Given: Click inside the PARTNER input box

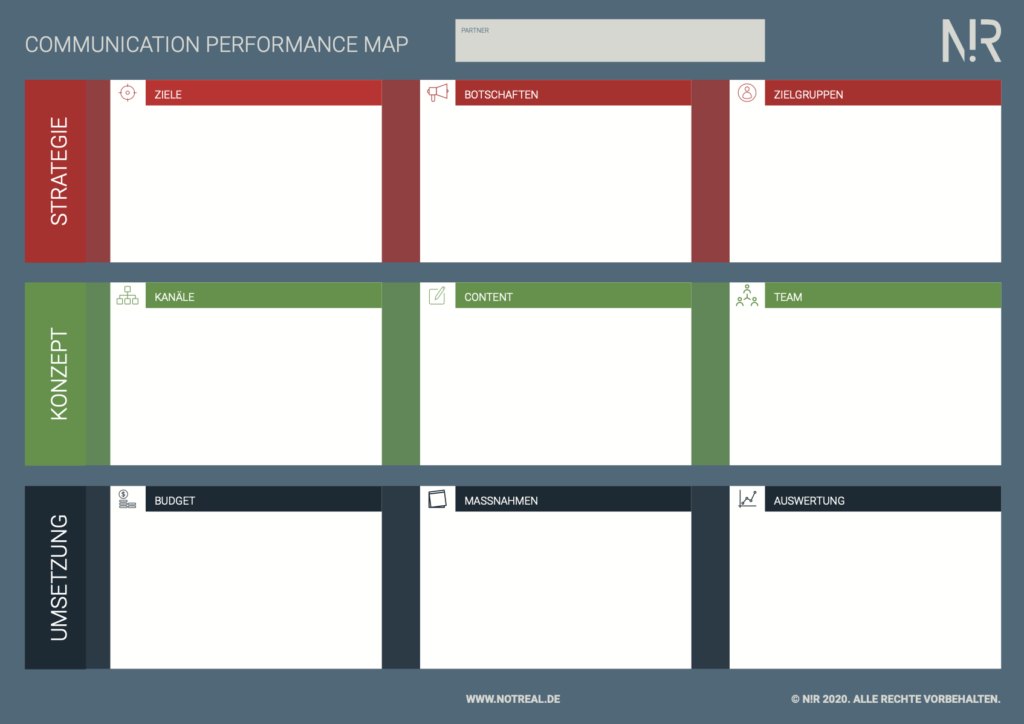Looking at the screenshot, I should click(x=609, y=42).
